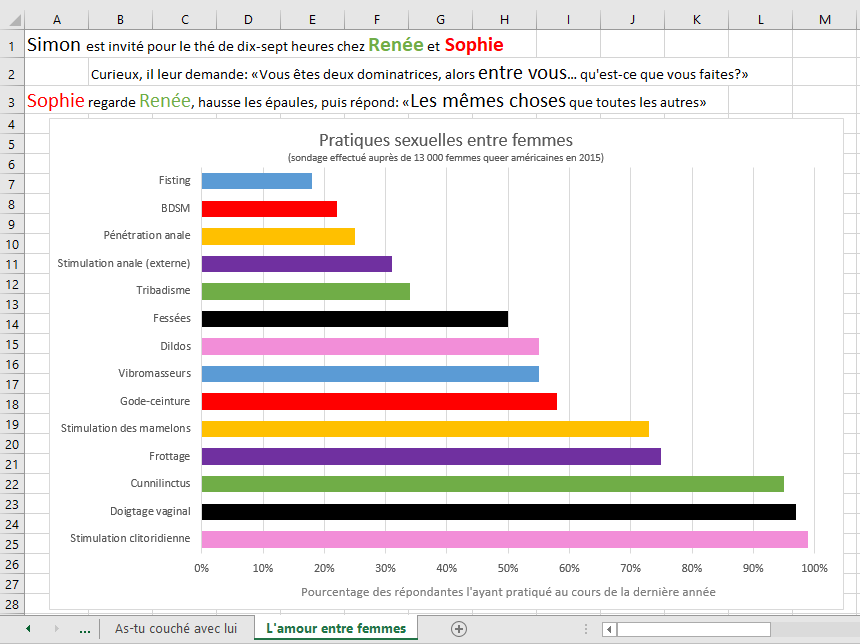Switch to the "As-tu couché avec lui" sheet
This screenshot has height=644, width=860.
coord(176,629)
